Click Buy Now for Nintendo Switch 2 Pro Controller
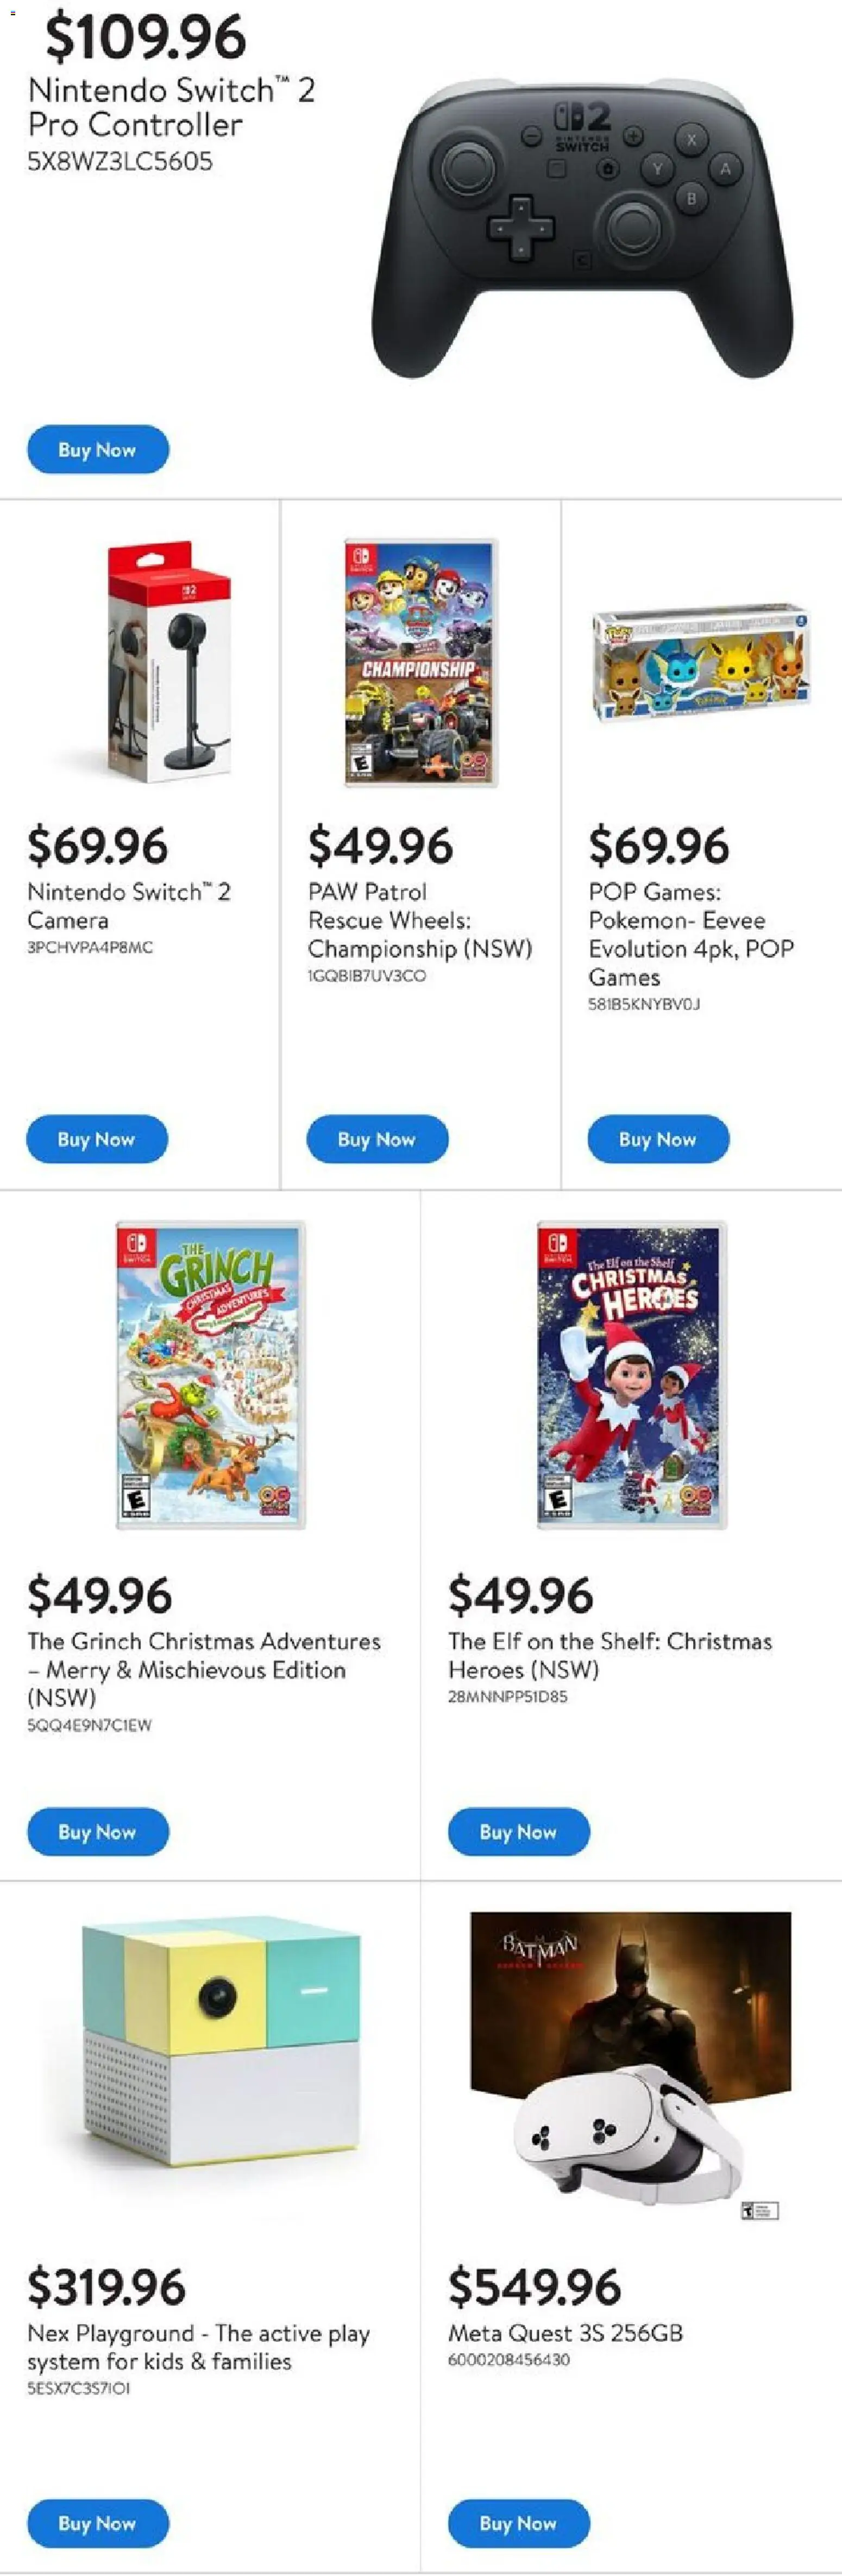The image size is (842, 2576). click(x=97, y=449)
